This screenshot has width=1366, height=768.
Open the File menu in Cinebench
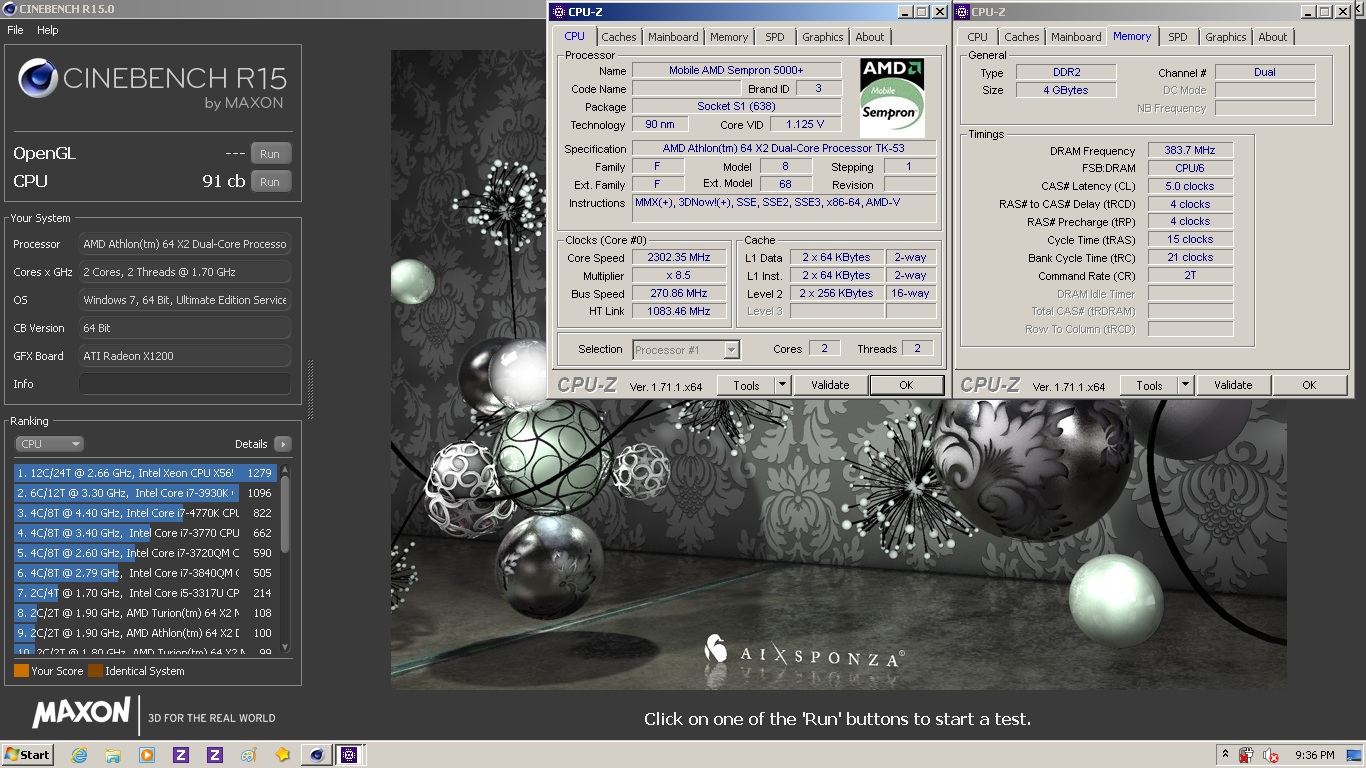click(x=15, y=30)
